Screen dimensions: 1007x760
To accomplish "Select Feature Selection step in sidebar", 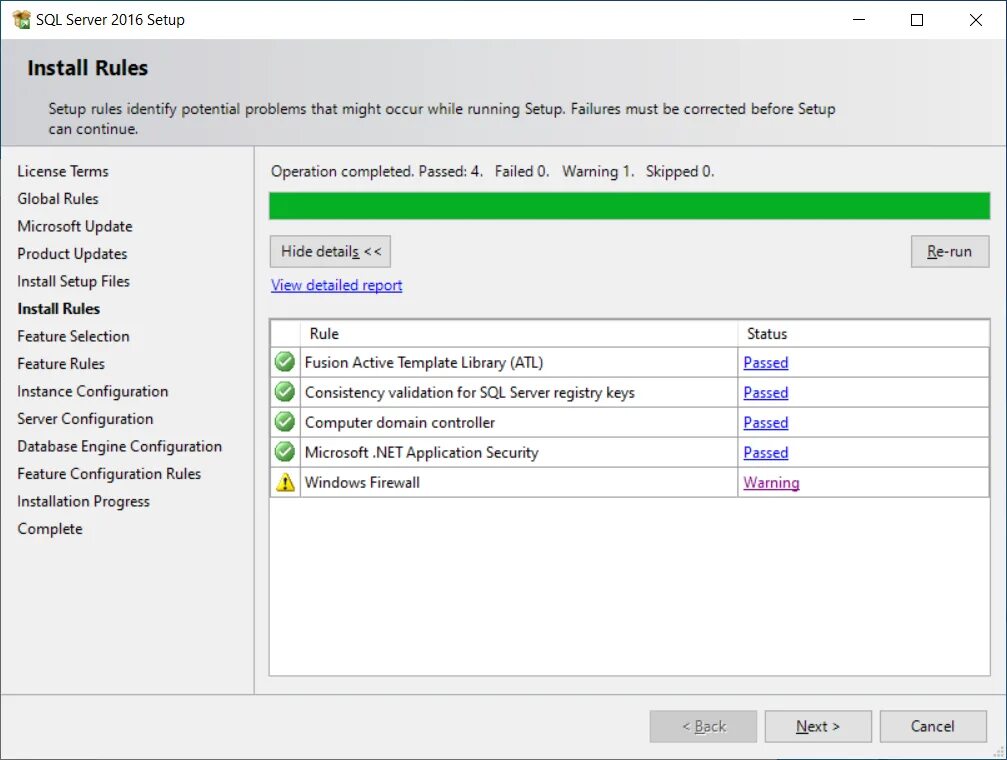I will pos(73,337).
